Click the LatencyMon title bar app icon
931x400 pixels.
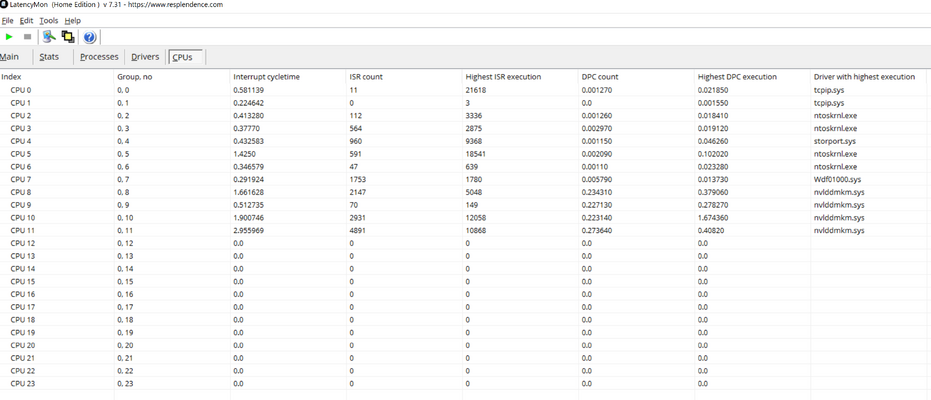coord(4,4)
